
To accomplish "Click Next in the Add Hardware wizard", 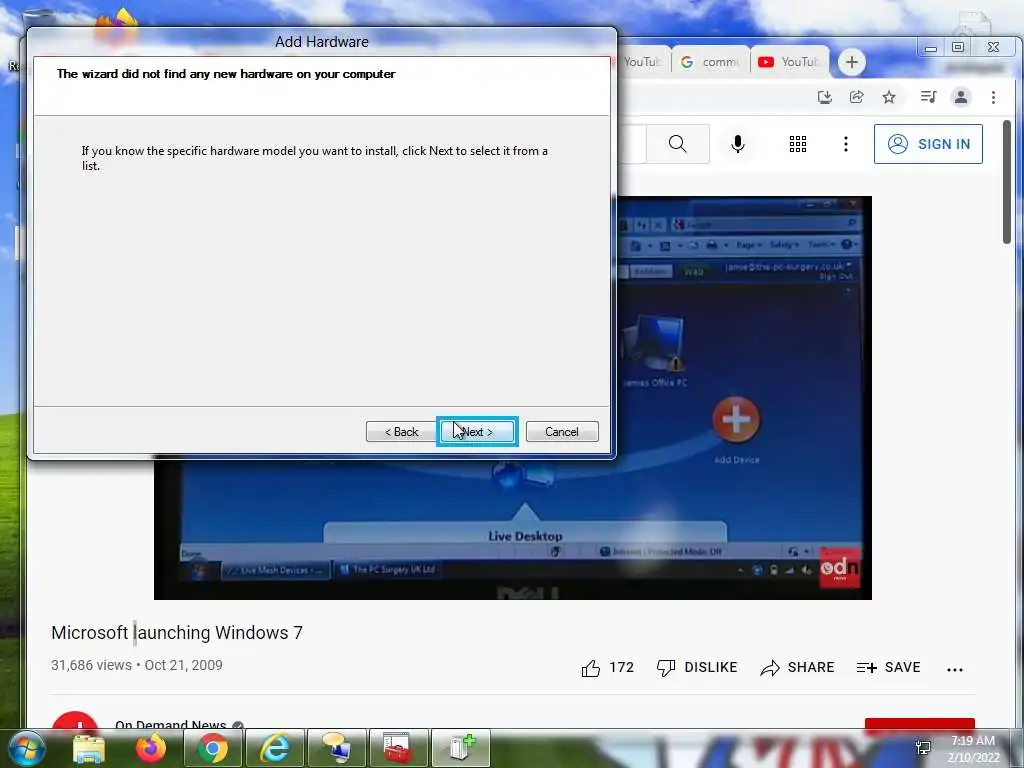I will pos(477,432).
